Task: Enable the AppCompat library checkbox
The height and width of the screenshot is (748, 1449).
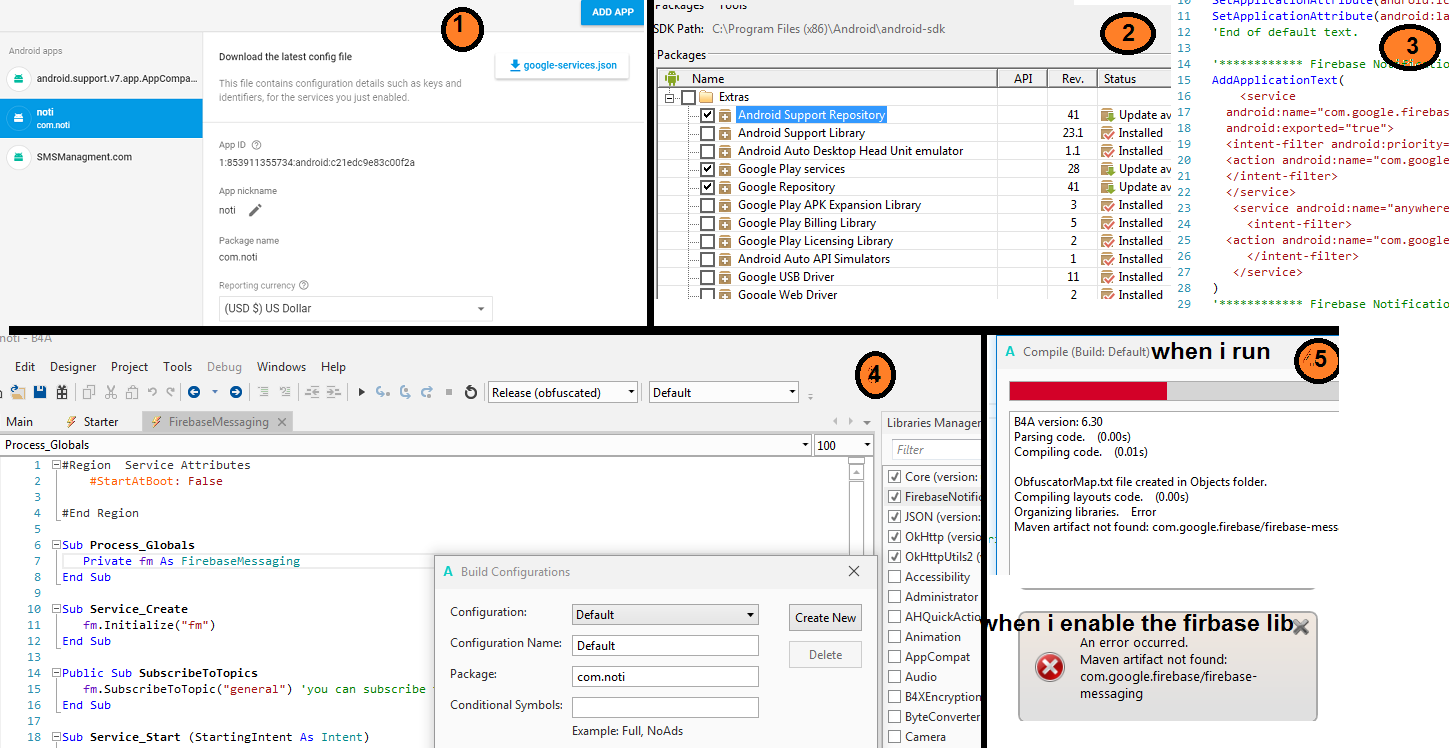Action: [895, 657]
